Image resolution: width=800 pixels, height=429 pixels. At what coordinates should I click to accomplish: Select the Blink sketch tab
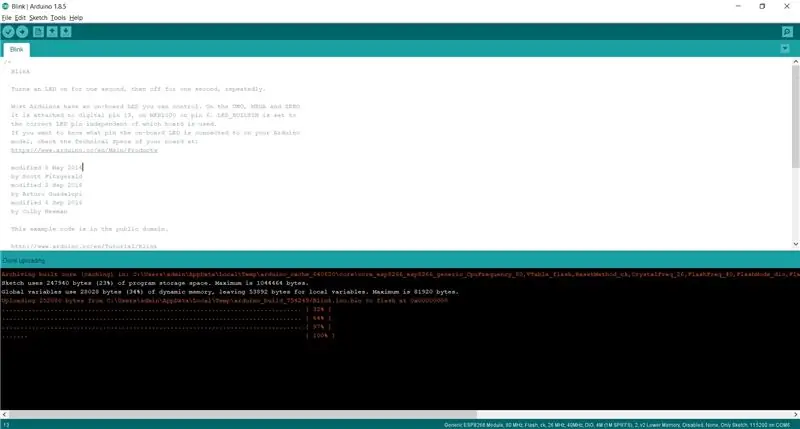(16, 49)
